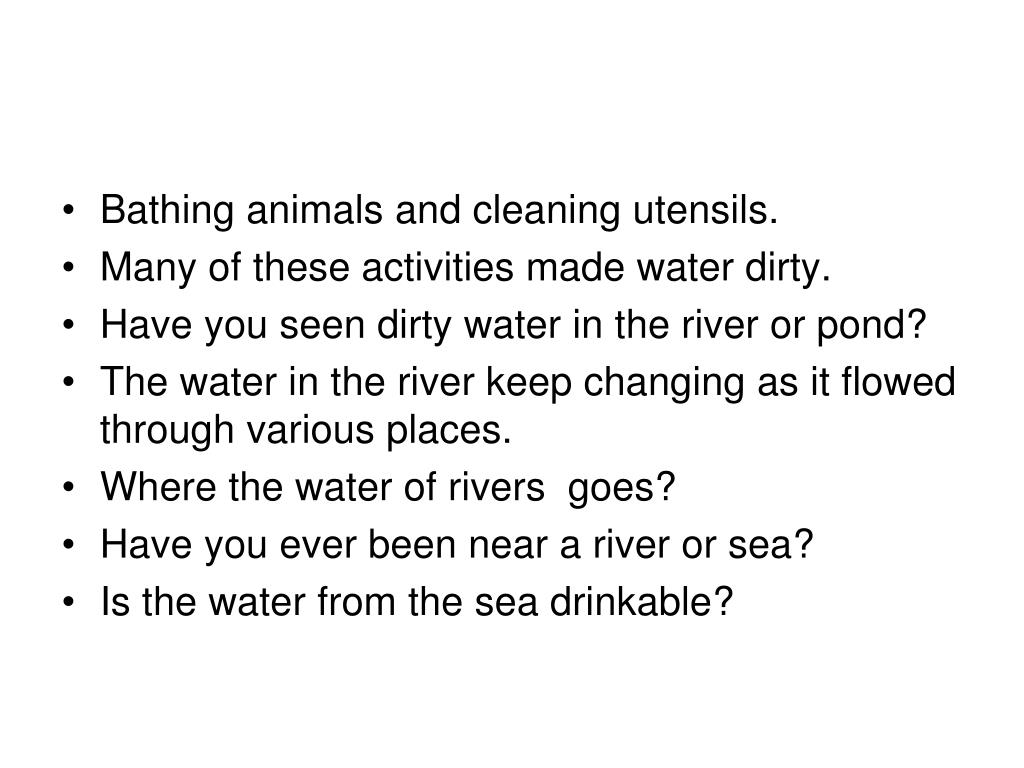Viewport: 1024px width, 768px height.
Task: Click the question 'Where the water of rivers goes?'
Action: pyautogui.click(x=388, y=488)
